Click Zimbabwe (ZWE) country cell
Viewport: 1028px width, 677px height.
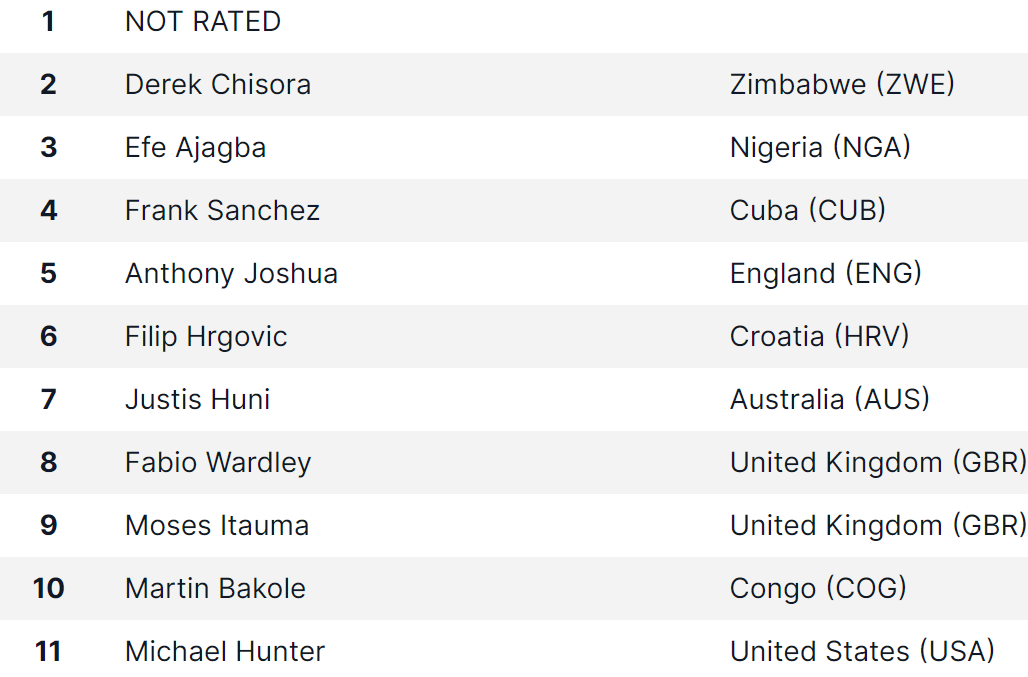click(x=842, y=85)
